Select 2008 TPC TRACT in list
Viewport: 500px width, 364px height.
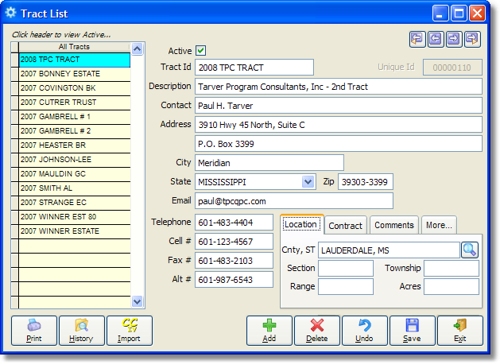point(74,59)
